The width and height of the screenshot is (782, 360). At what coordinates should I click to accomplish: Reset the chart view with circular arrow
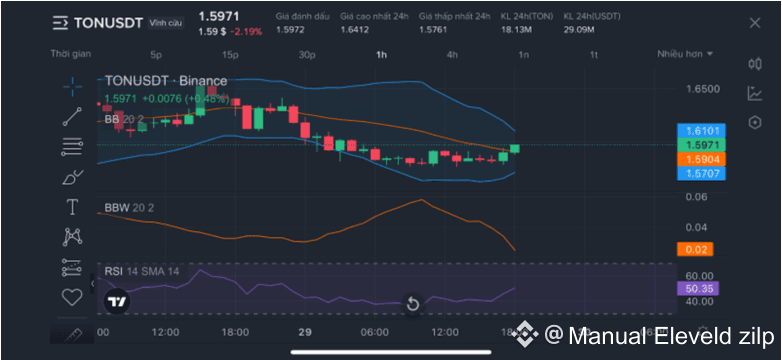[x=413, y=303]
